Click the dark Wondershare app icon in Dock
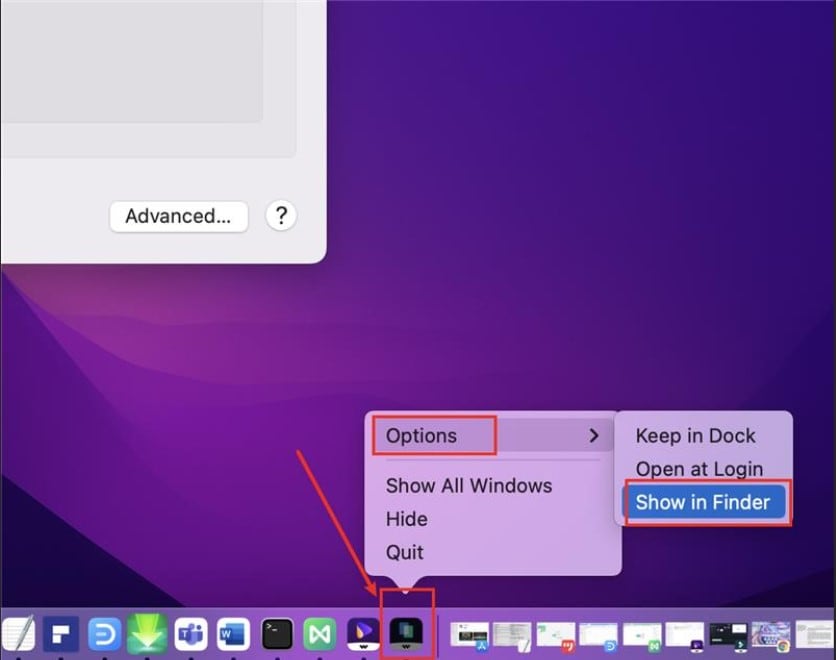The height and width of the screenshot is (660, 836). click(x=406, y=634)
